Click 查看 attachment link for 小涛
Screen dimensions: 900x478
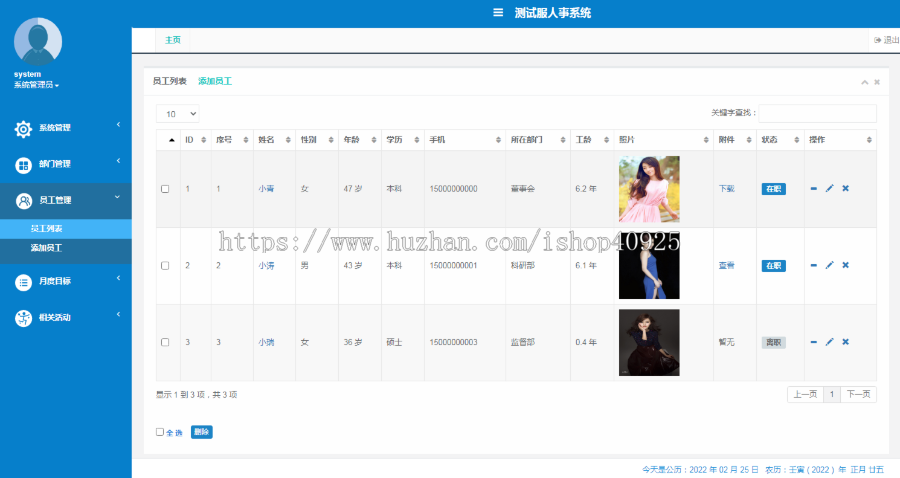point(727,266)
